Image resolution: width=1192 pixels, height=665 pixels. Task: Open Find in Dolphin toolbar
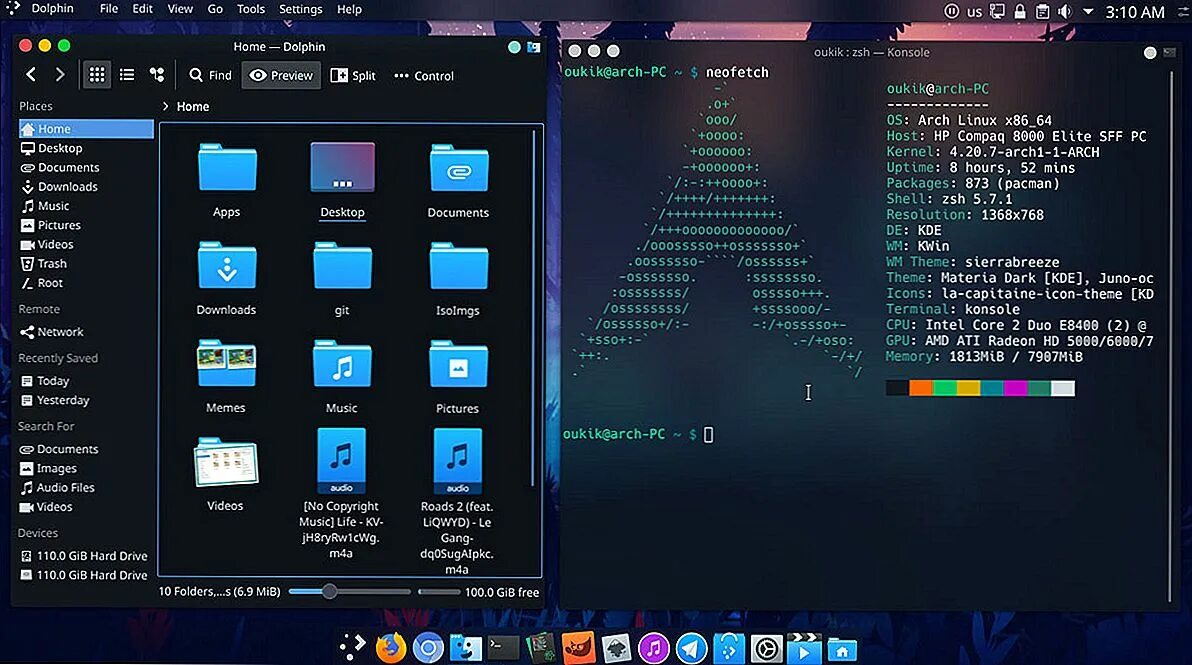(x=210, y=75)
